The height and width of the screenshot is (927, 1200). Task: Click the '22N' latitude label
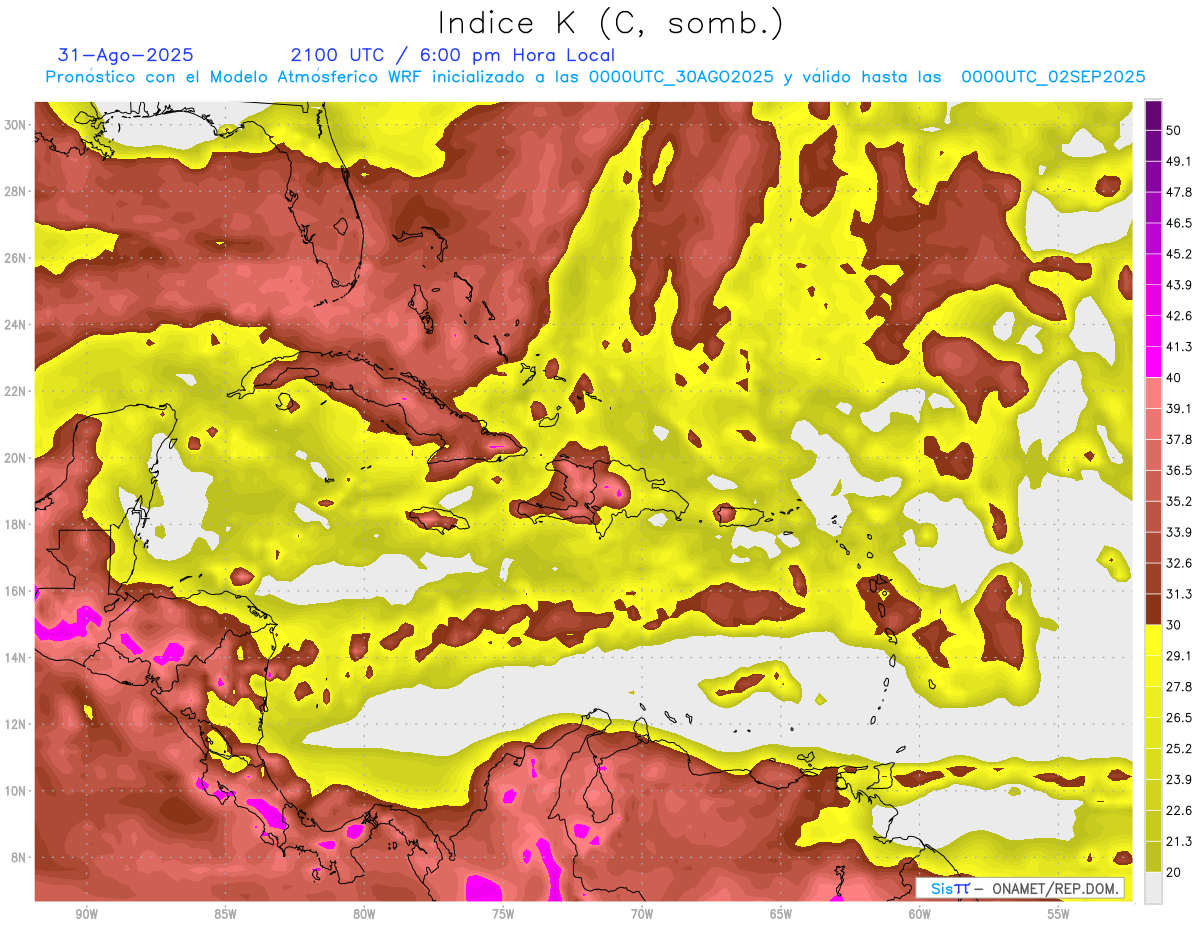click(x=16, y=391)
